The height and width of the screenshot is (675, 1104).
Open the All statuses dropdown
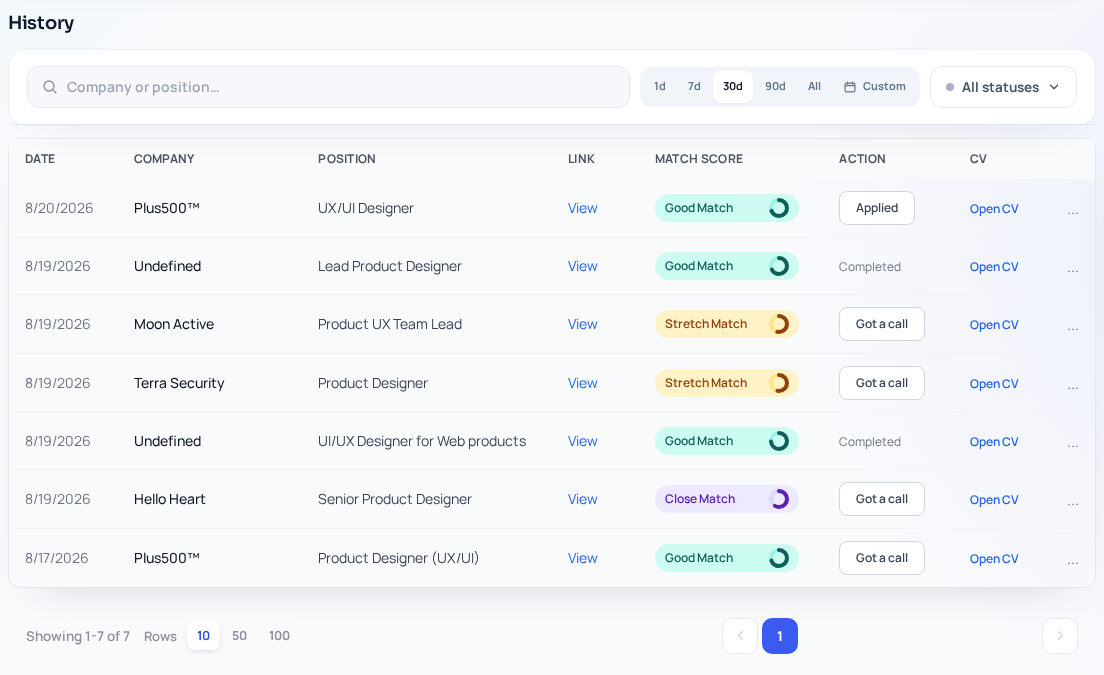(x=1003, y=87)
